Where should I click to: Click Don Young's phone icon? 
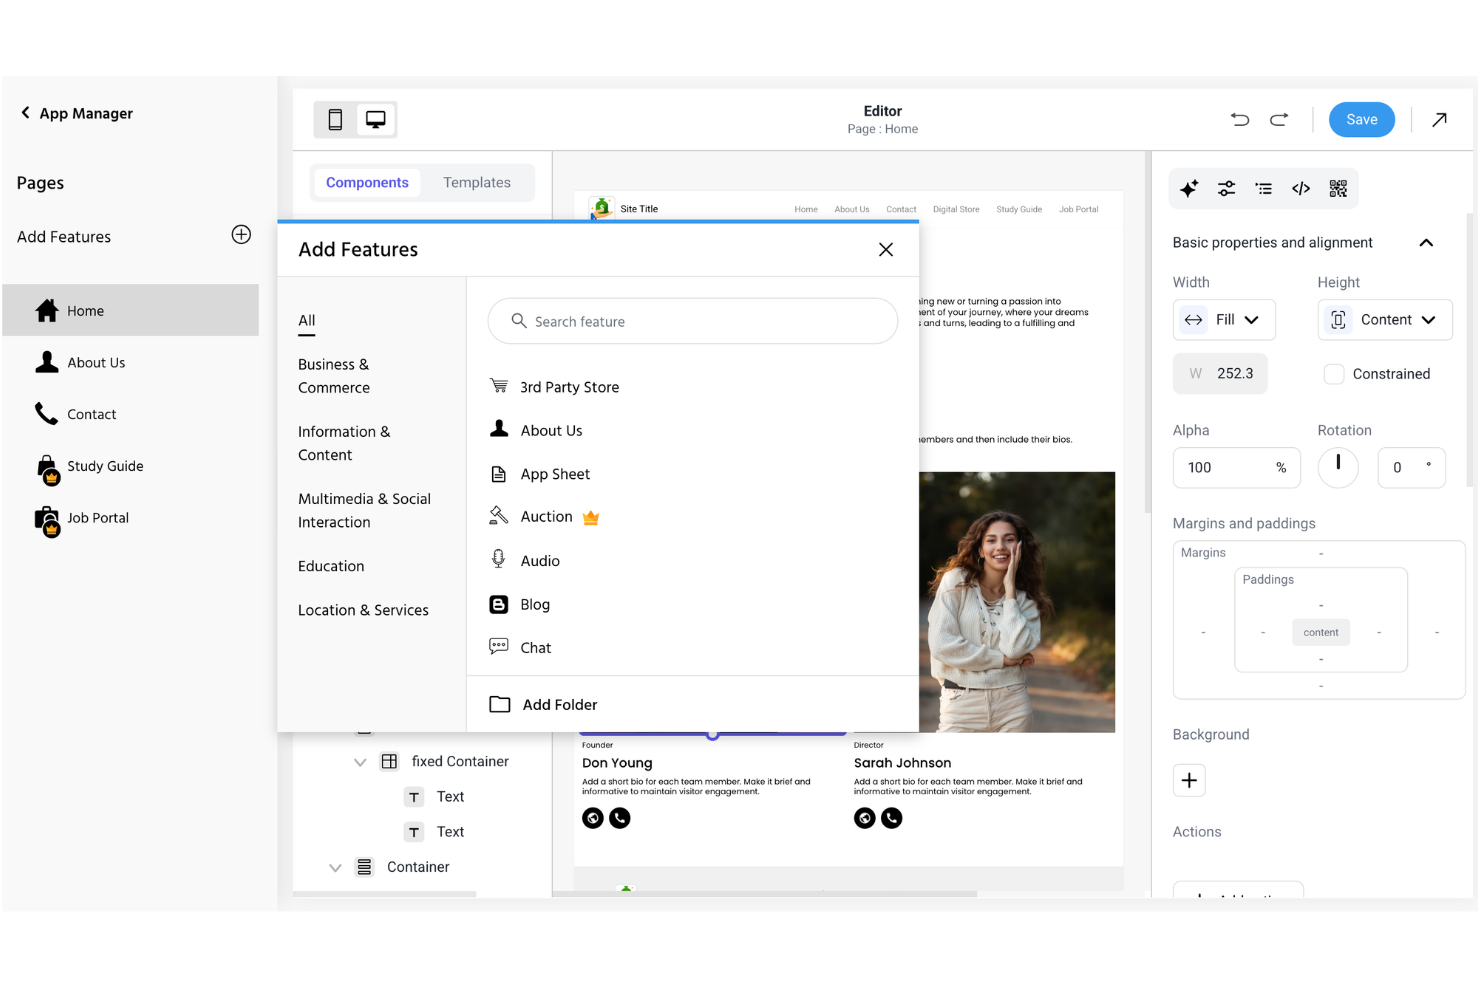(620, 819)
